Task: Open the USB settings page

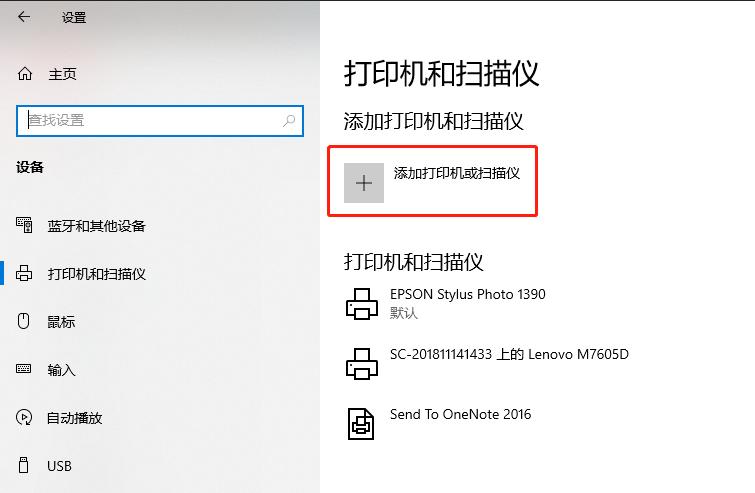Action: point(59,466)
